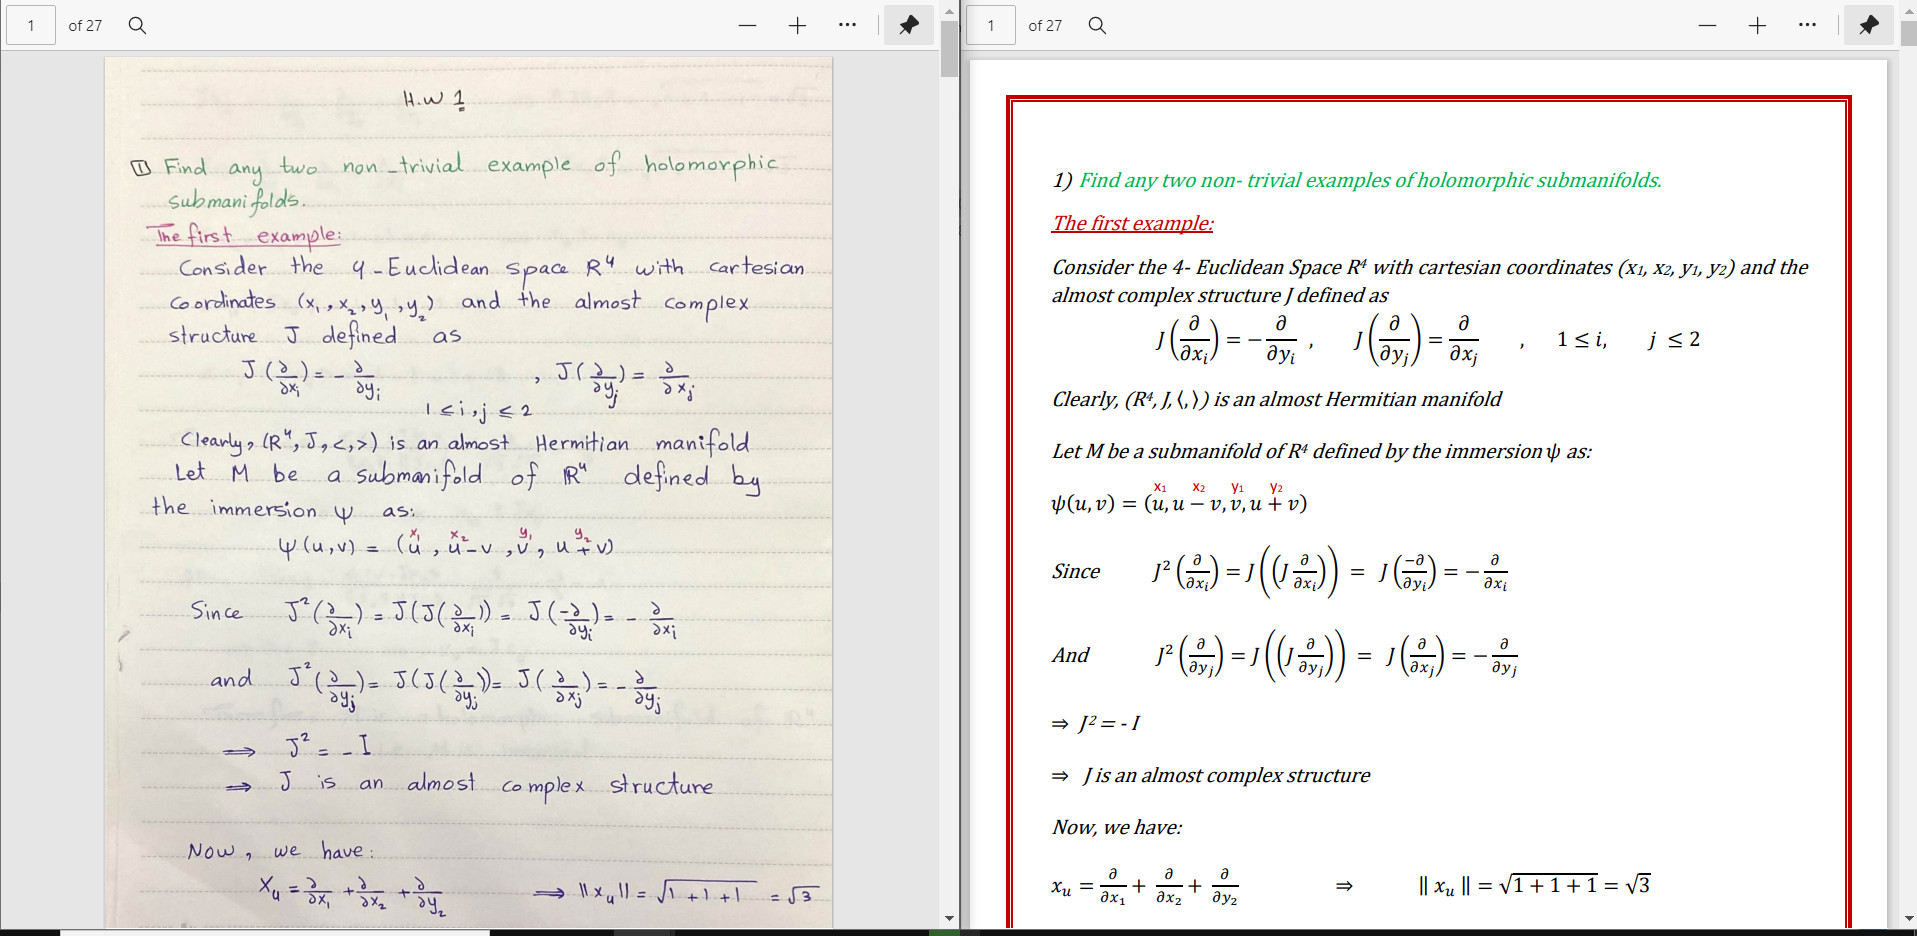Zoom out of the handwritten notes document

coord(747,25)
